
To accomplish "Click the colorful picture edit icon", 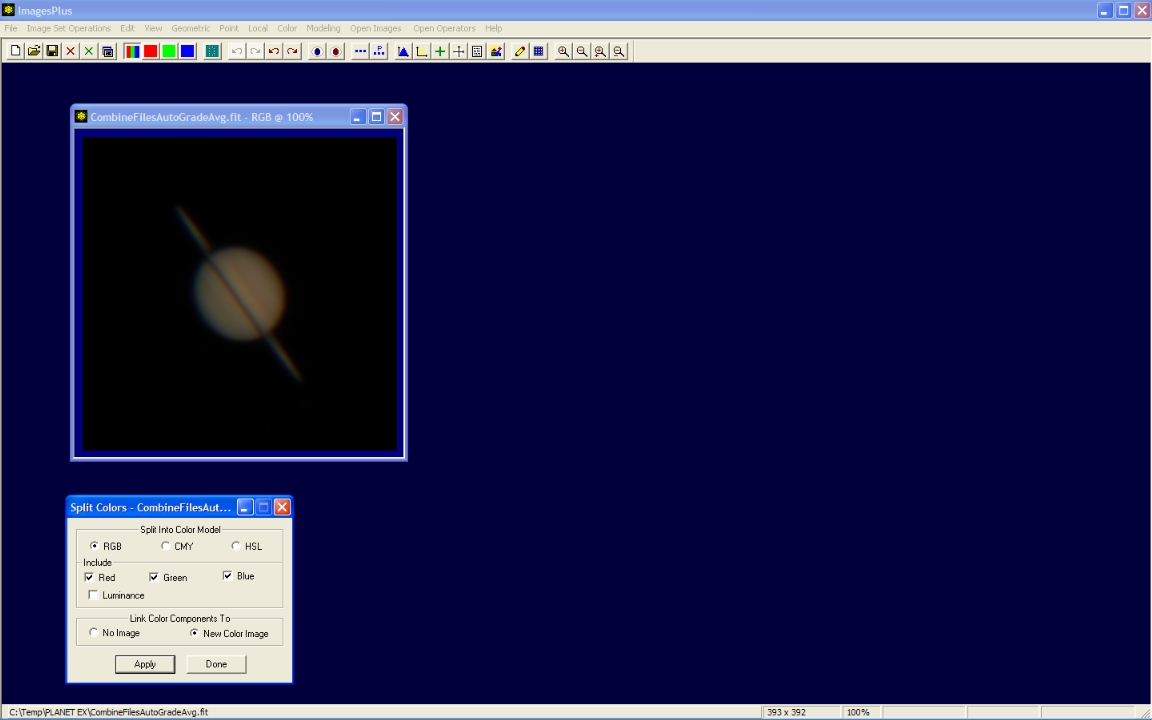I will [x=496, y=51].
